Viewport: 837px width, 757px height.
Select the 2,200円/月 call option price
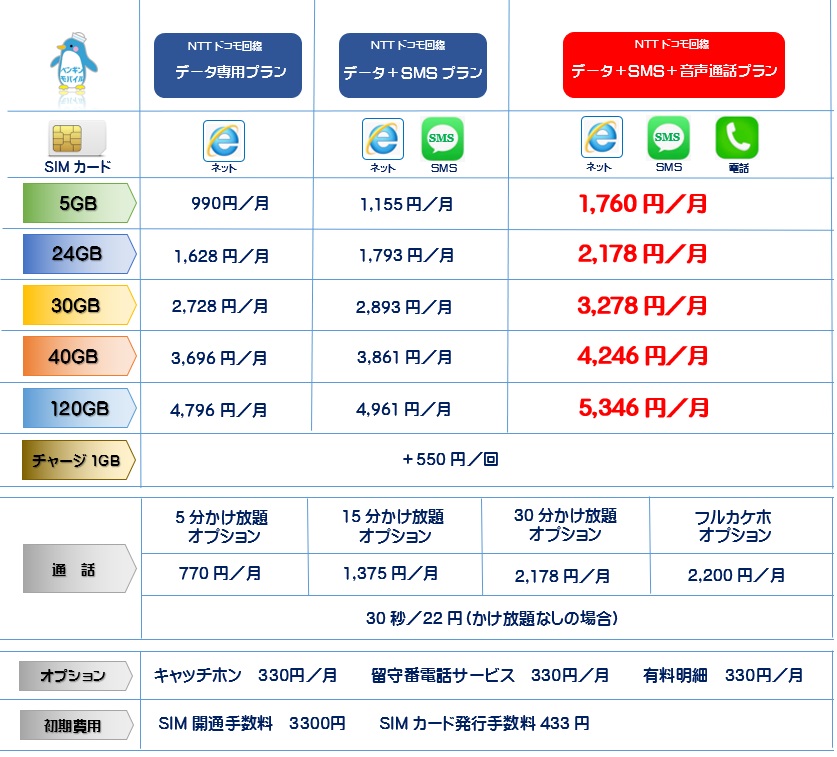click(x=736, y=575)
